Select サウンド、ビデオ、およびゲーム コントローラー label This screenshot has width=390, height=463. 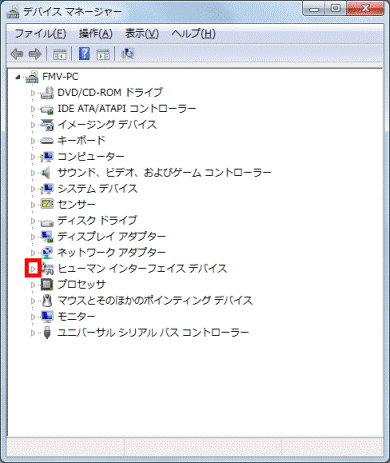[164, 172]
